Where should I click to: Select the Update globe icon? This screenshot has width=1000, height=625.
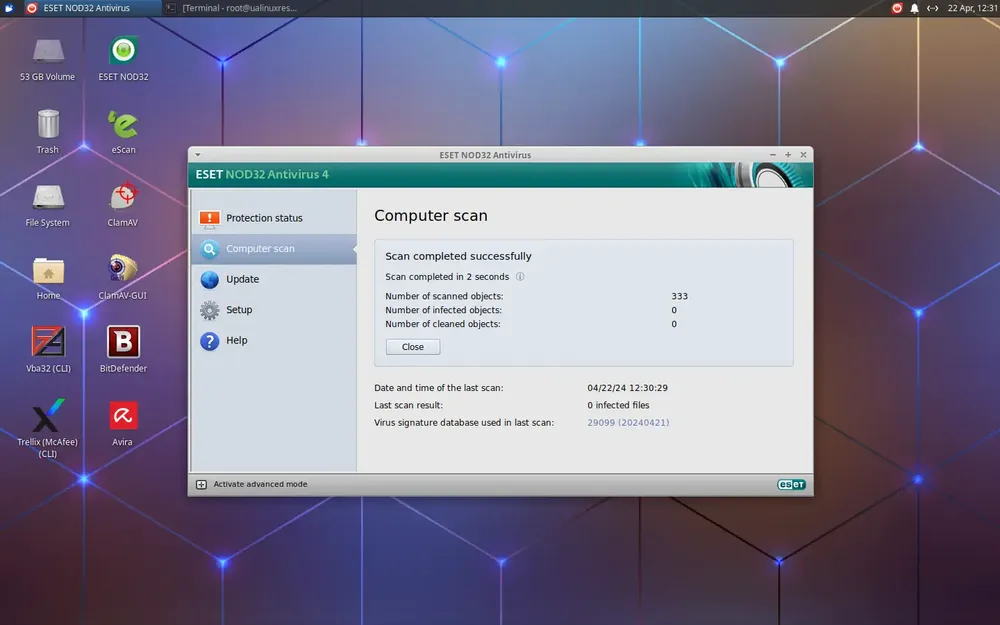coord(209,279)
